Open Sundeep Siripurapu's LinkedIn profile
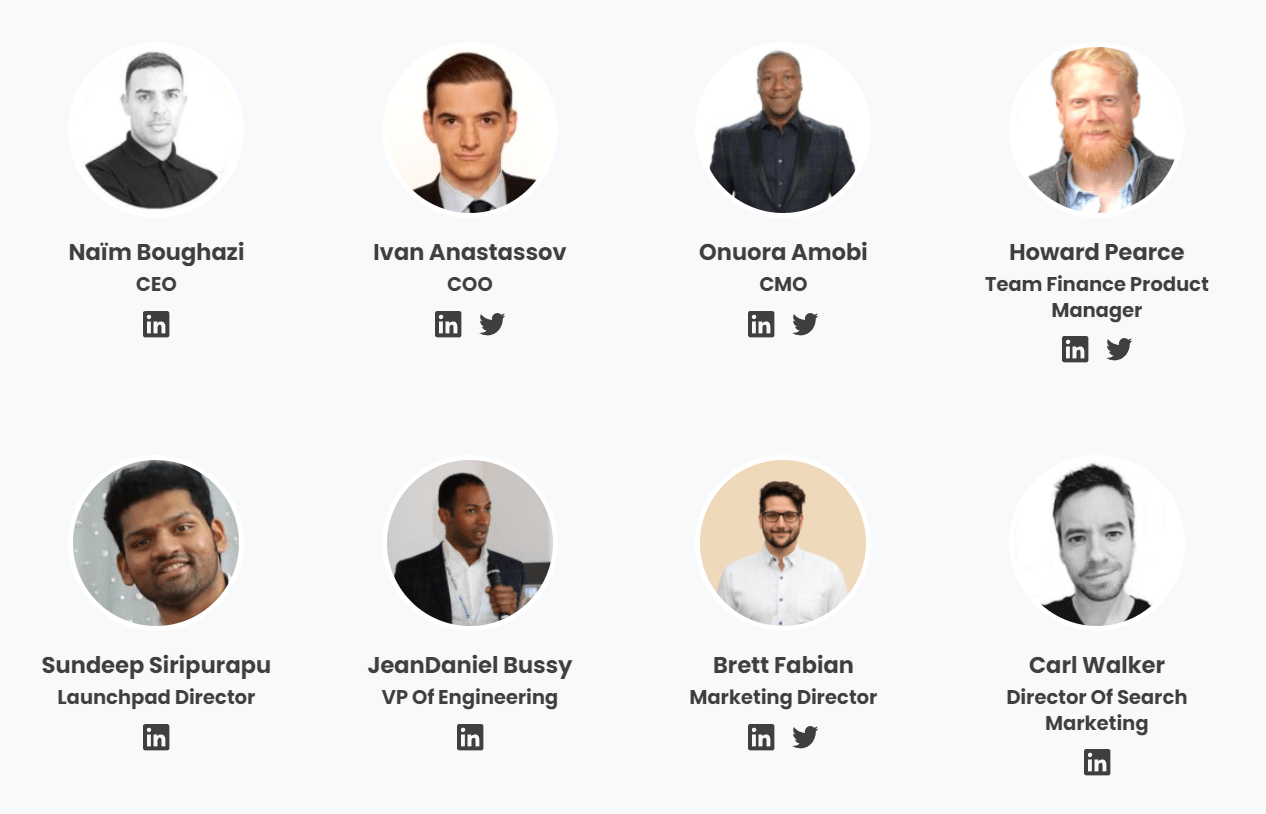Image resolution: width=1266 pixels, height=814 pixels. coord(156,737)
